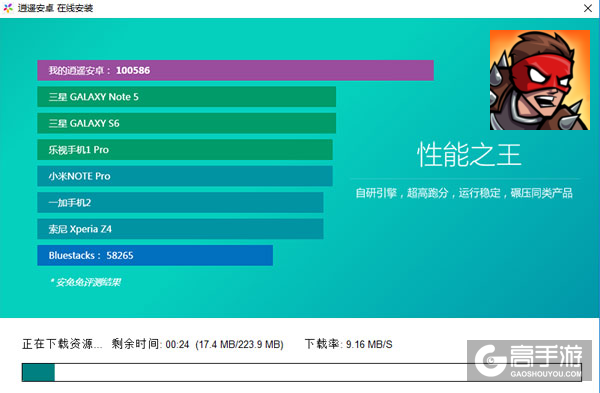Select the purple 100586 benchmark score bar
Viewport: 600px width, 393px height.
(x=235, y=70)
